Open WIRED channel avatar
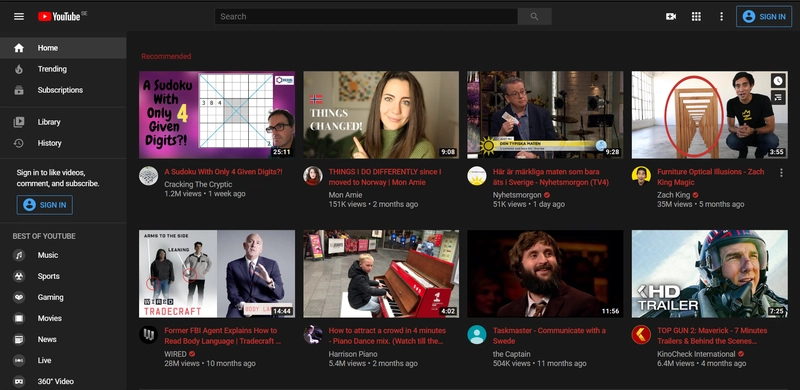Screen dimensions: 800x390 [148, 334]
